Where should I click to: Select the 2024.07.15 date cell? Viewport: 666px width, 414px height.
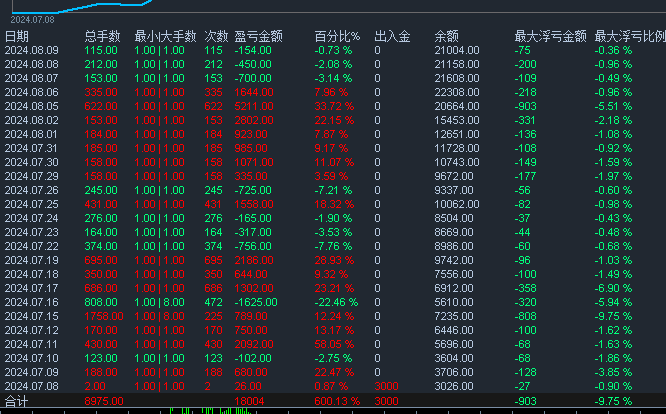(x=31, y=317)
